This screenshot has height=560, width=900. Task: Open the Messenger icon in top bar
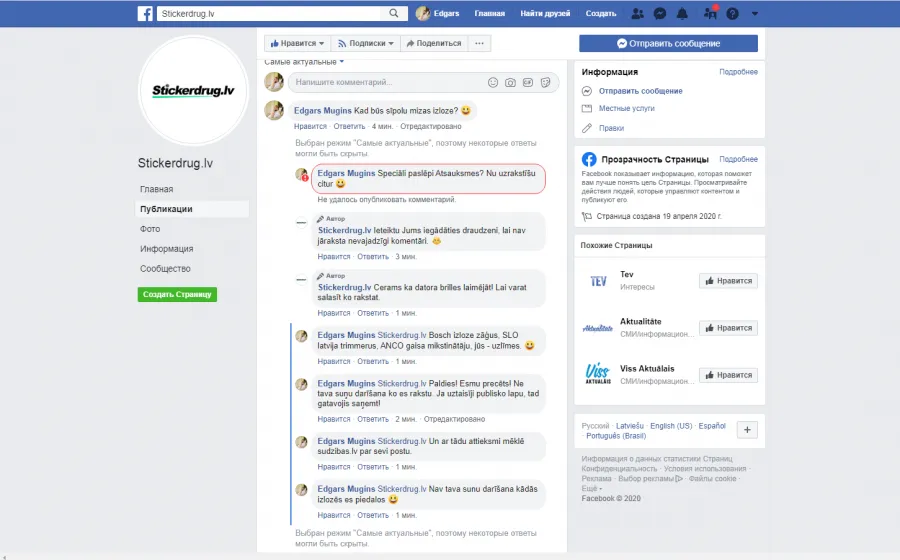[660, 13]
